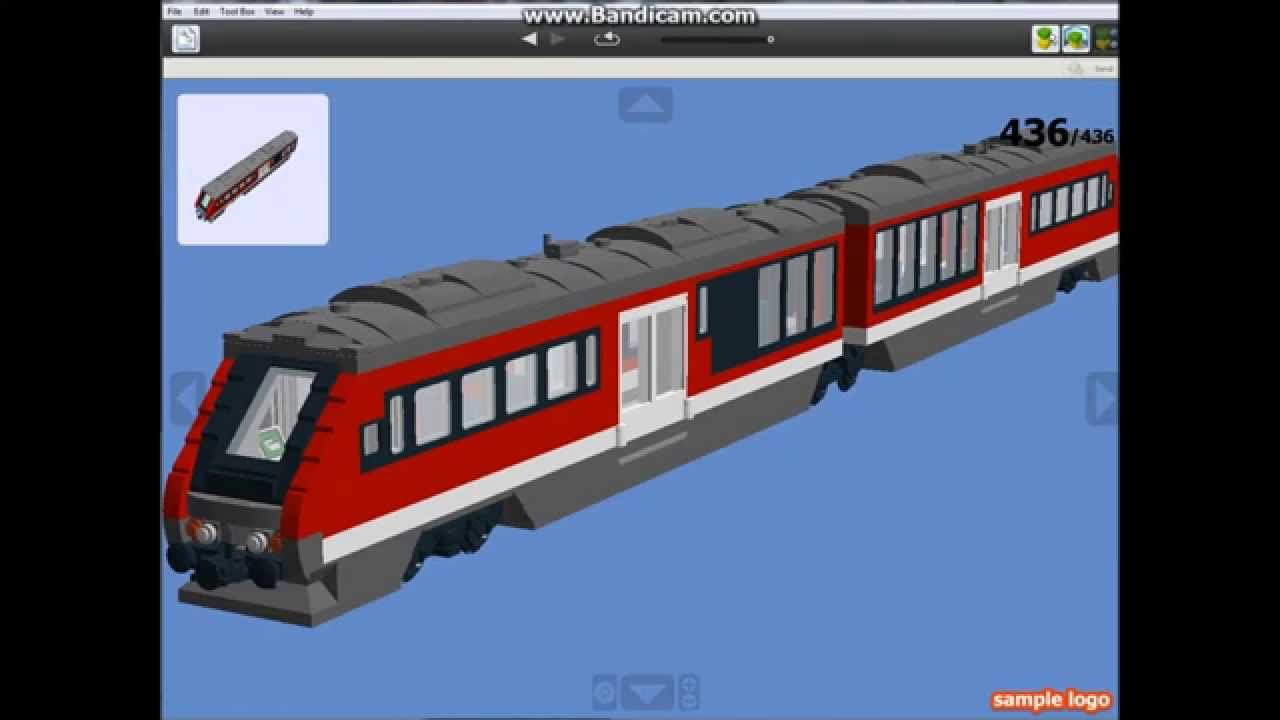Image resolution: width=1280 pixels, height=720 pixels.
Task: Click the replay step loop icon
Action: (x=607, y=39)
